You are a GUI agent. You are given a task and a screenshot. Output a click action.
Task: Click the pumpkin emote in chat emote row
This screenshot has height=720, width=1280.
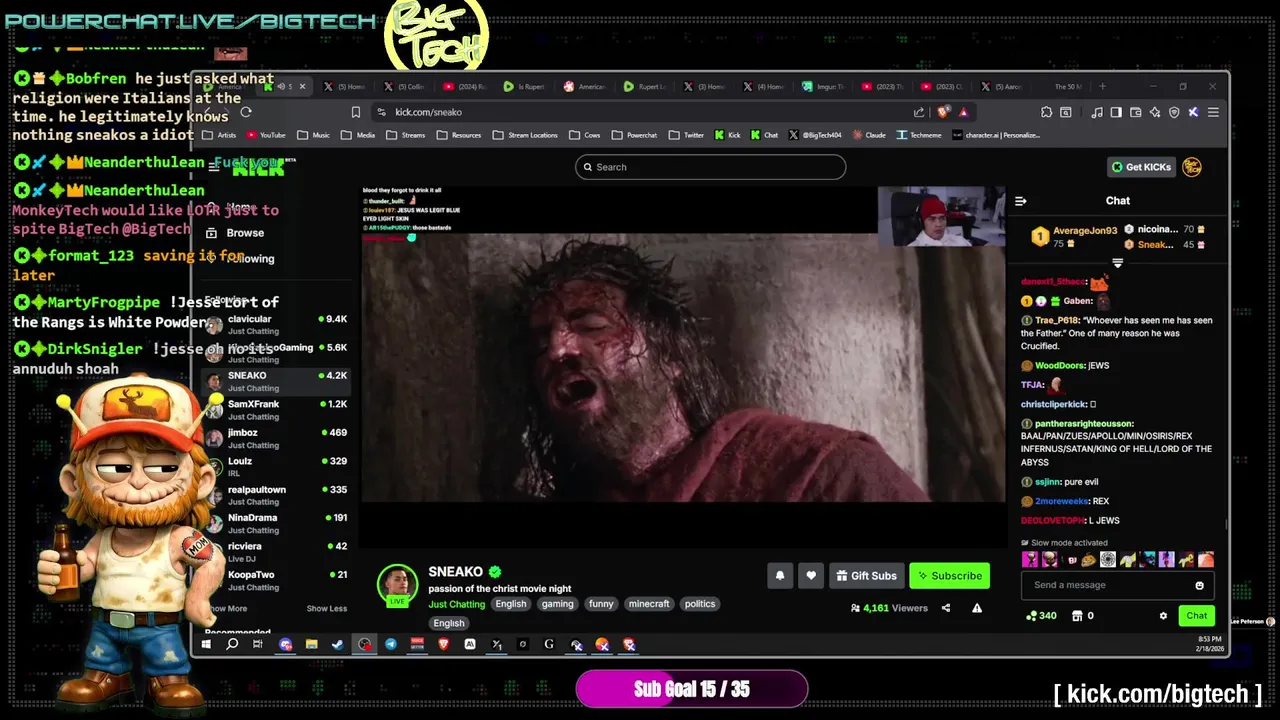[x=1088, y=560]
